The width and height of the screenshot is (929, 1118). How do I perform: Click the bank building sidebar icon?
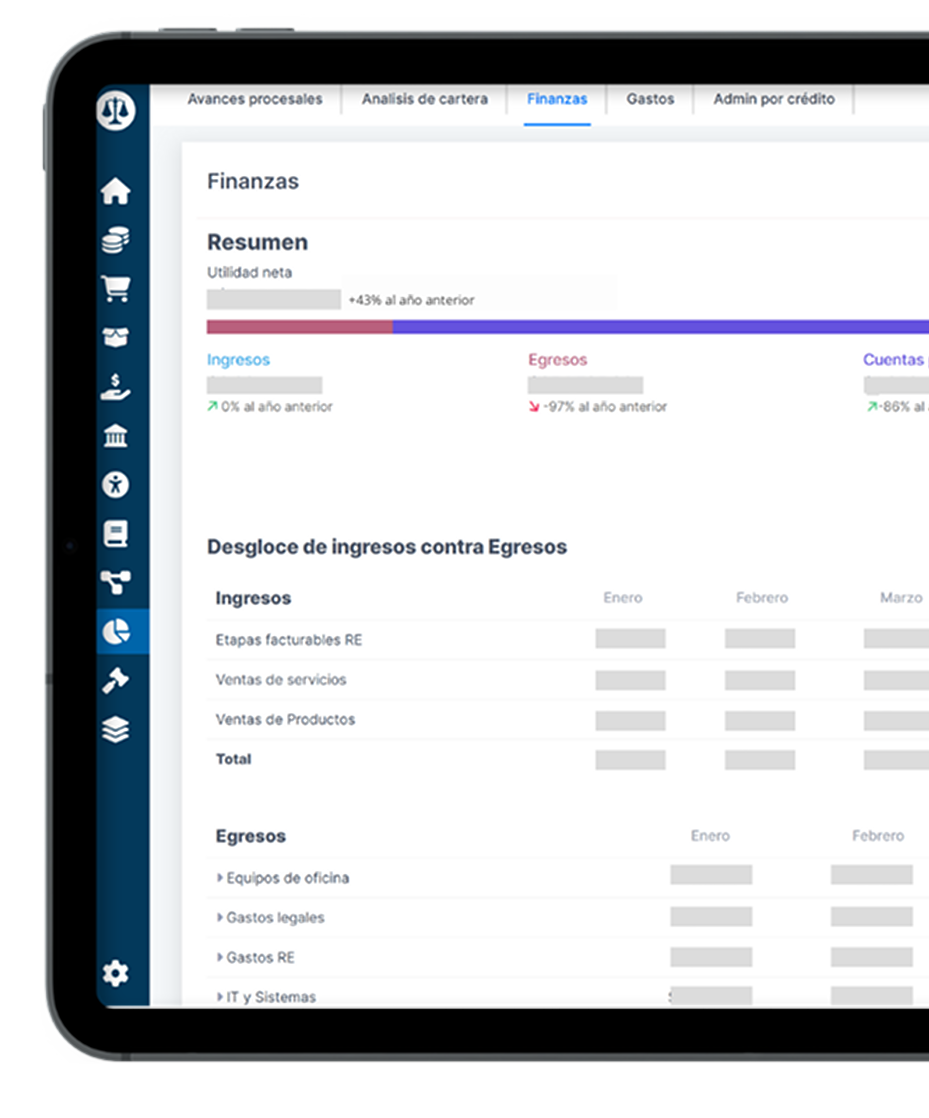(116, 436)
